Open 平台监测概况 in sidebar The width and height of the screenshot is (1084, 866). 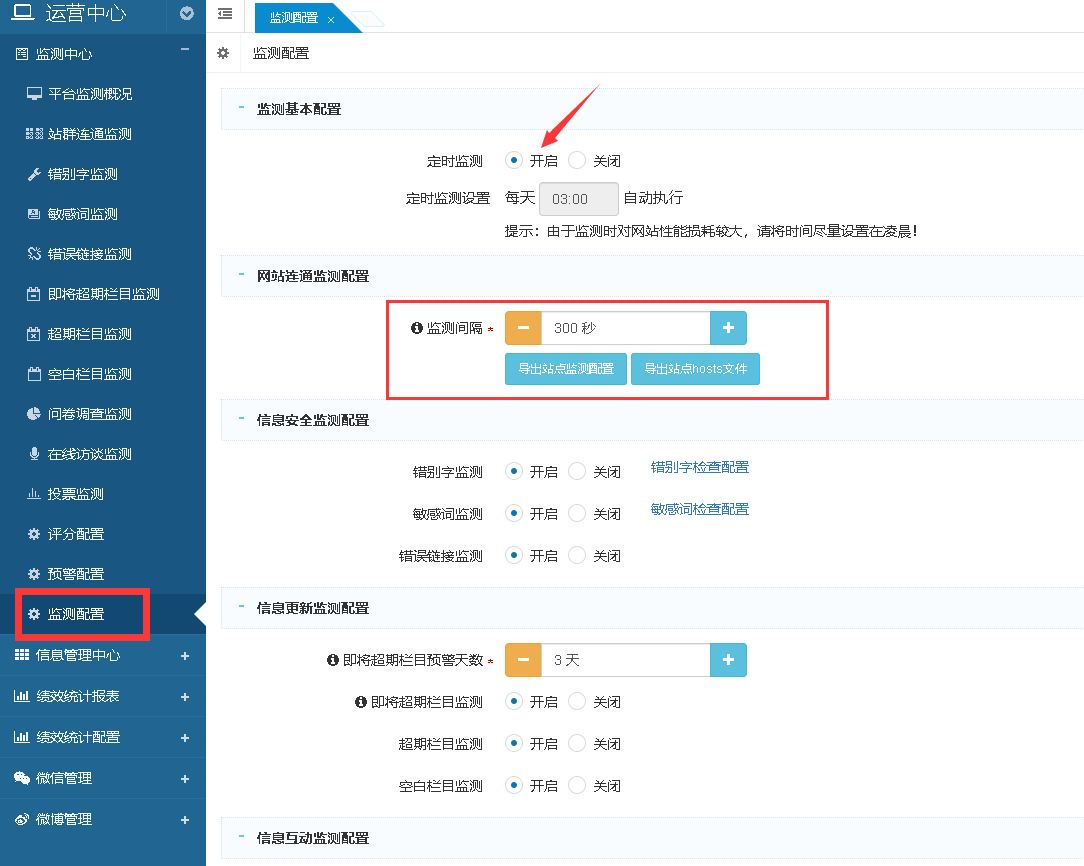tap(90, 94)
